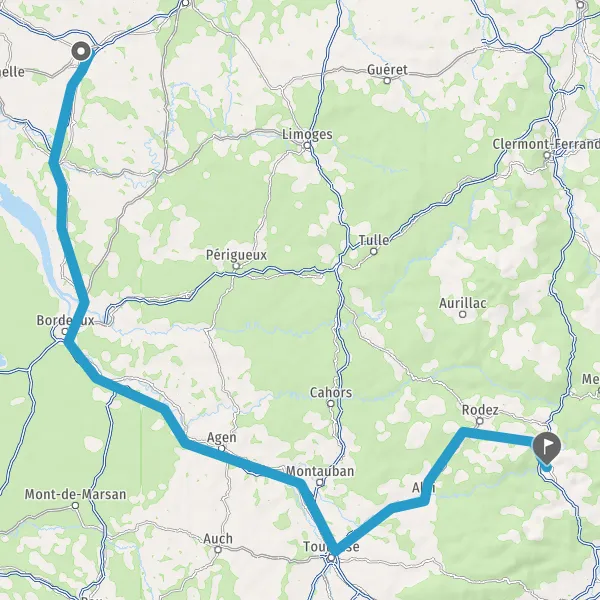This screenshot has height=600, width=600.
Task: Click the Montauban map label
Action: pos(320,471)
